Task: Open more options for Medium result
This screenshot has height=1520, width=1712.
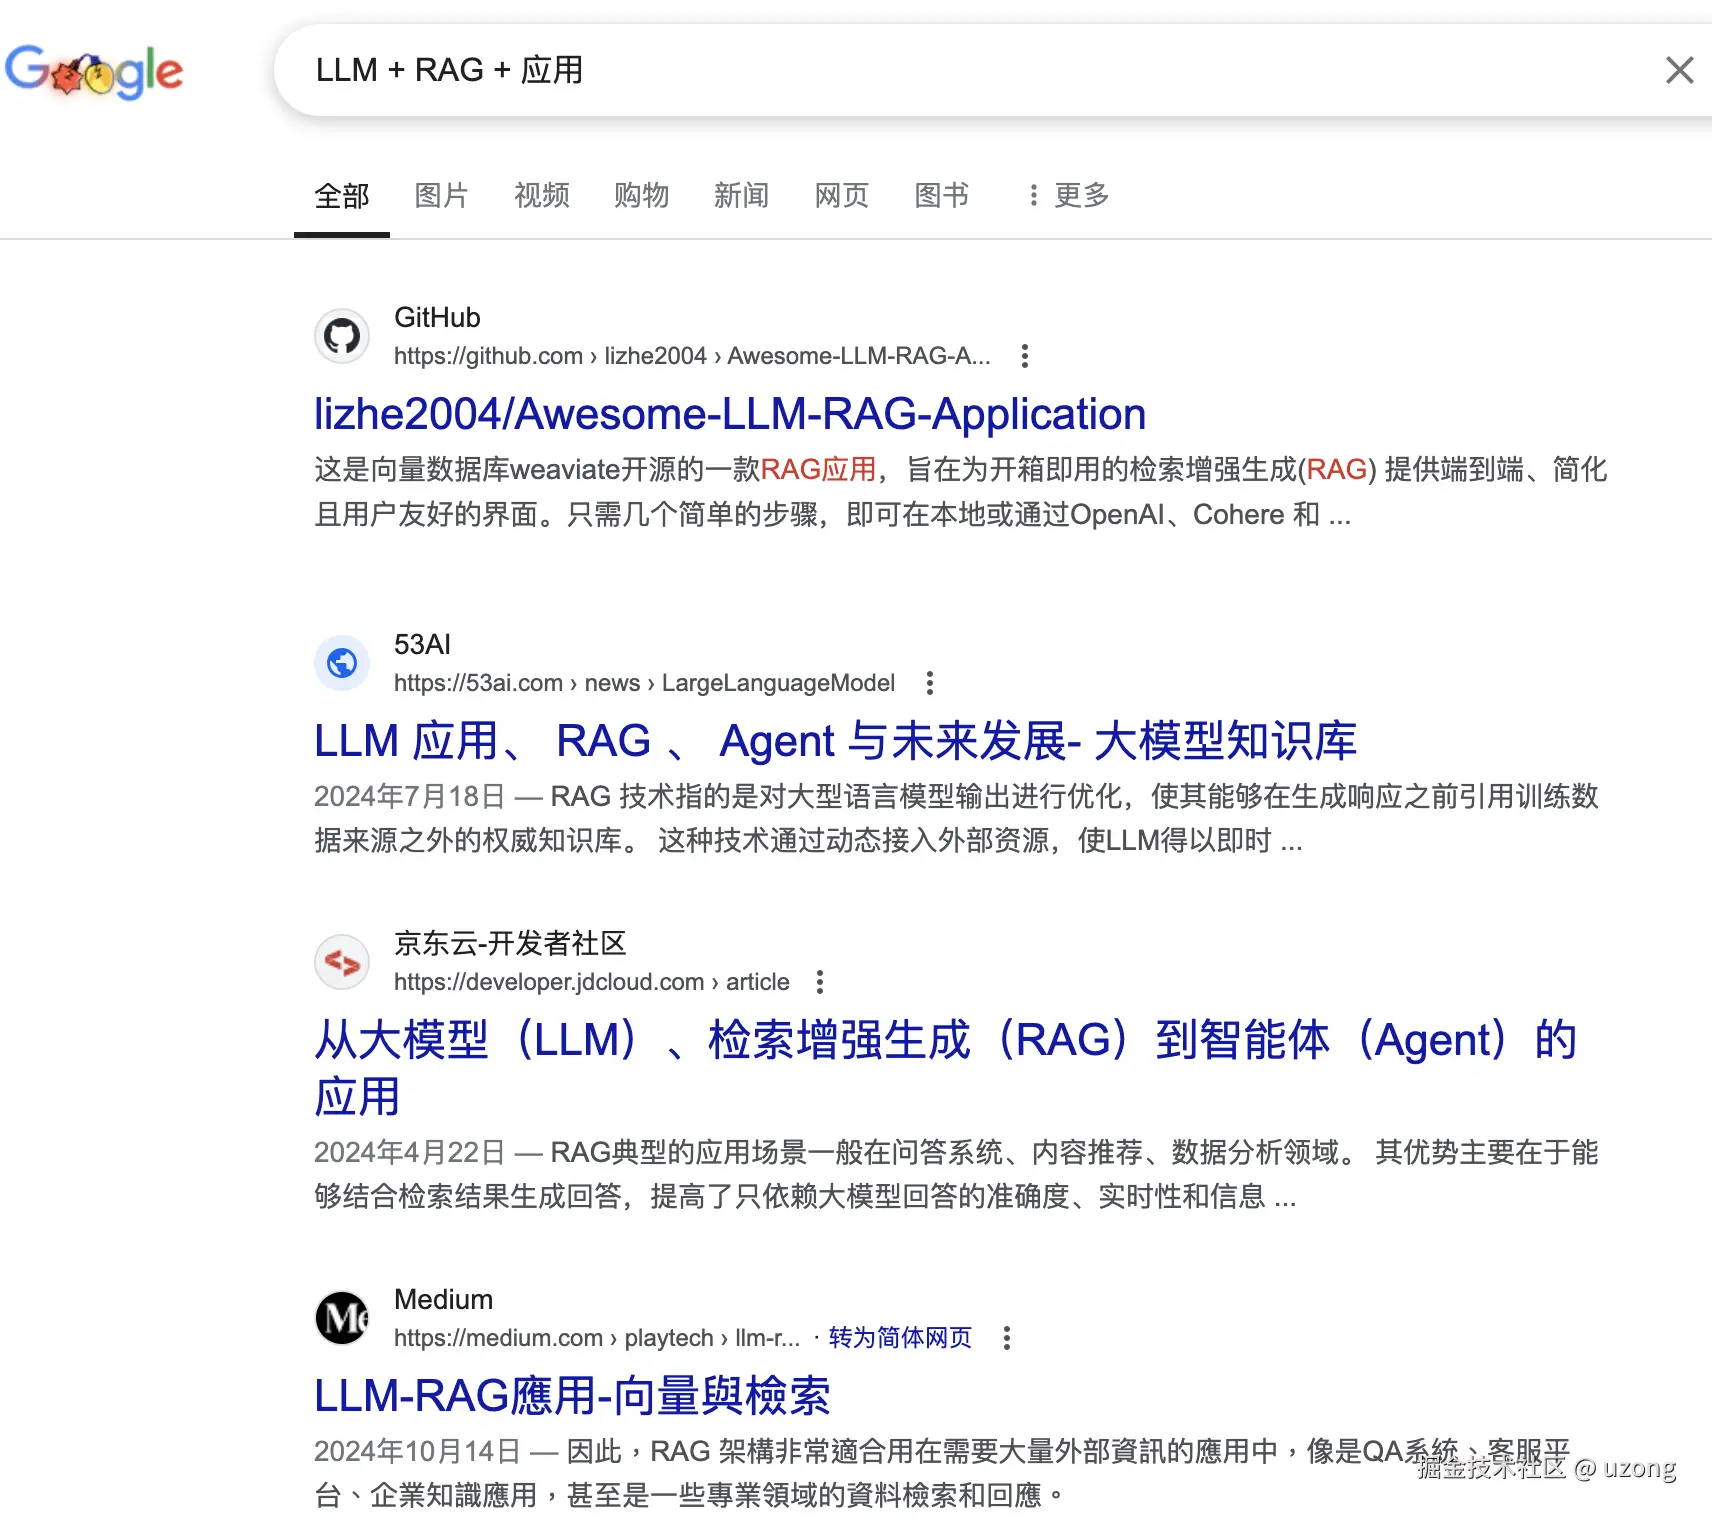Action: pos(1007,1338)
